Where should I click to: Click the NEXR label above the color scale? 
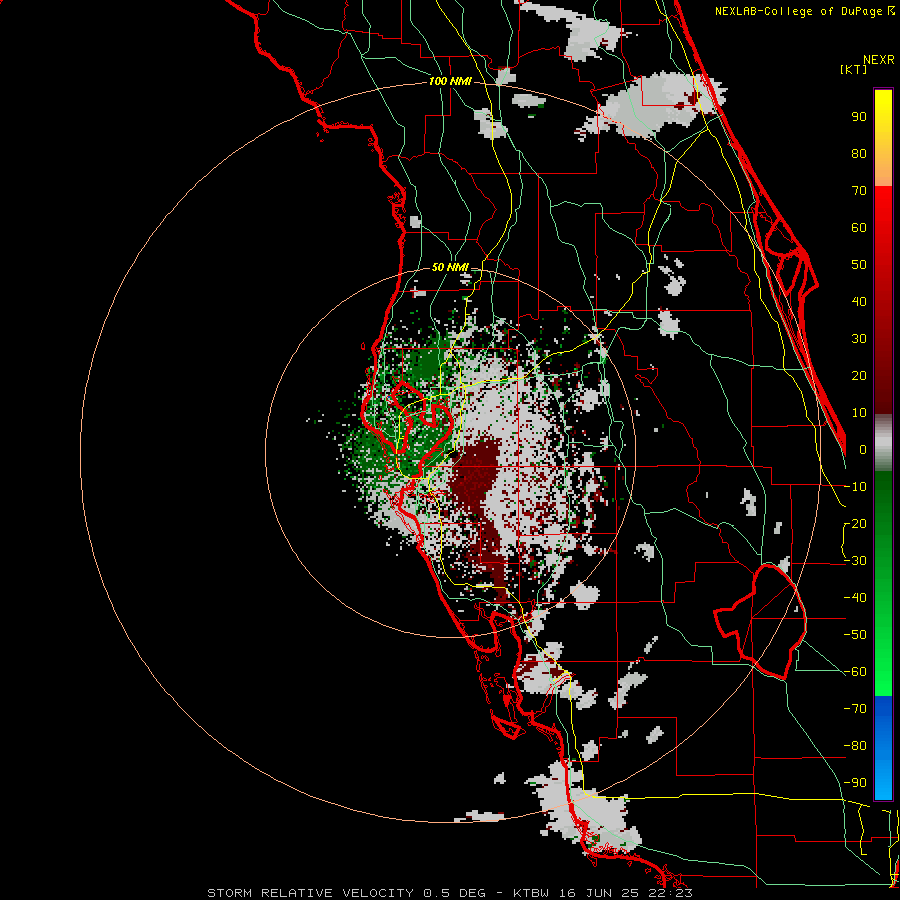[879, 60]
